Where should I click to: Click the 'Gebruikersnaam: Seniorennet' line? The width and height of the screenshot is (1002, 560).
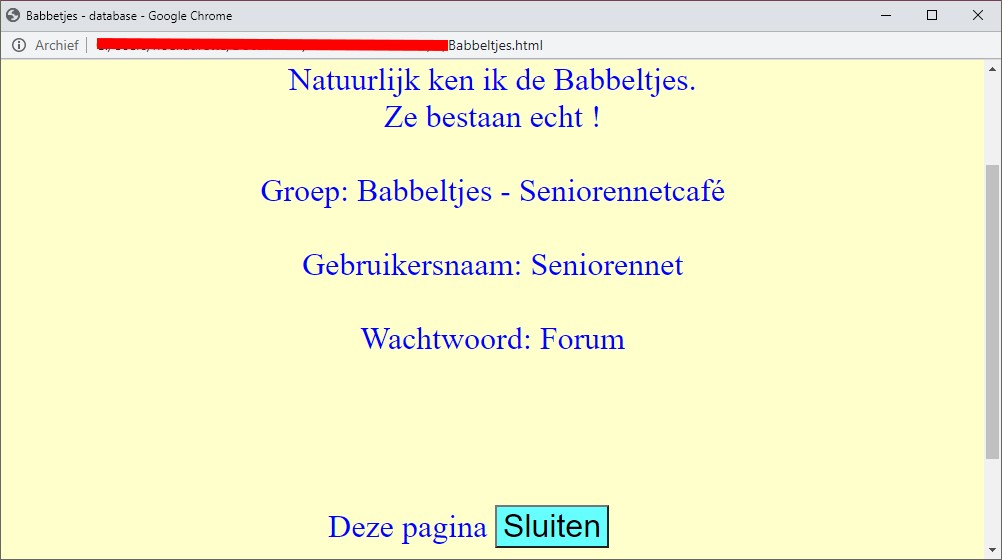(x=492, y=265)
